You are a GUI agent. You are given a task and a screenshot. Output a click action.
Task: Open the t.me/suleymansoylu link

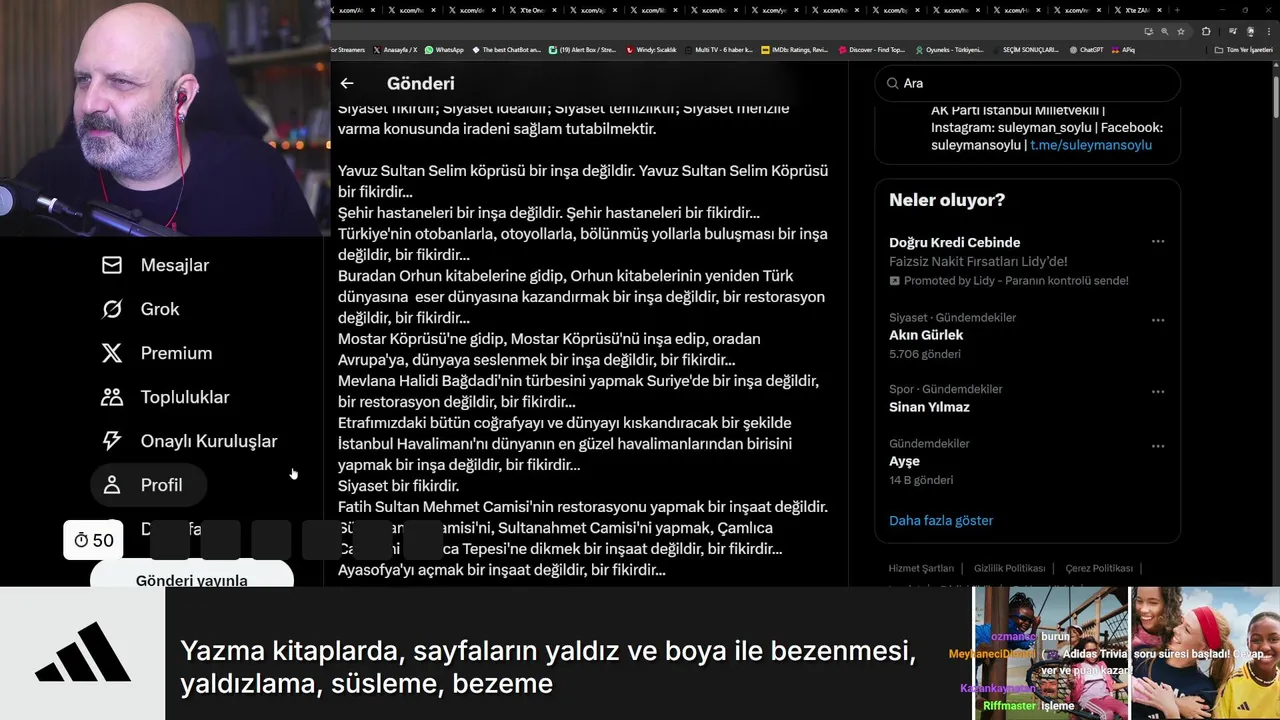pos(1091,145)
